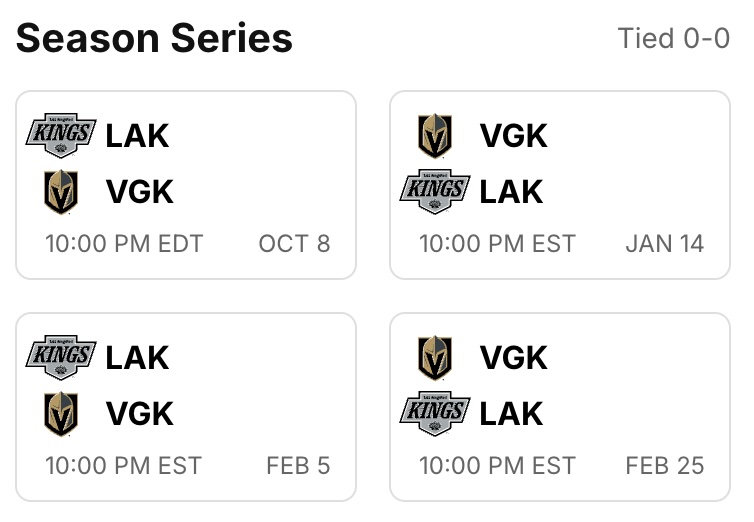Click Kings logo in FEB 5 game

[x=61, y=358]
